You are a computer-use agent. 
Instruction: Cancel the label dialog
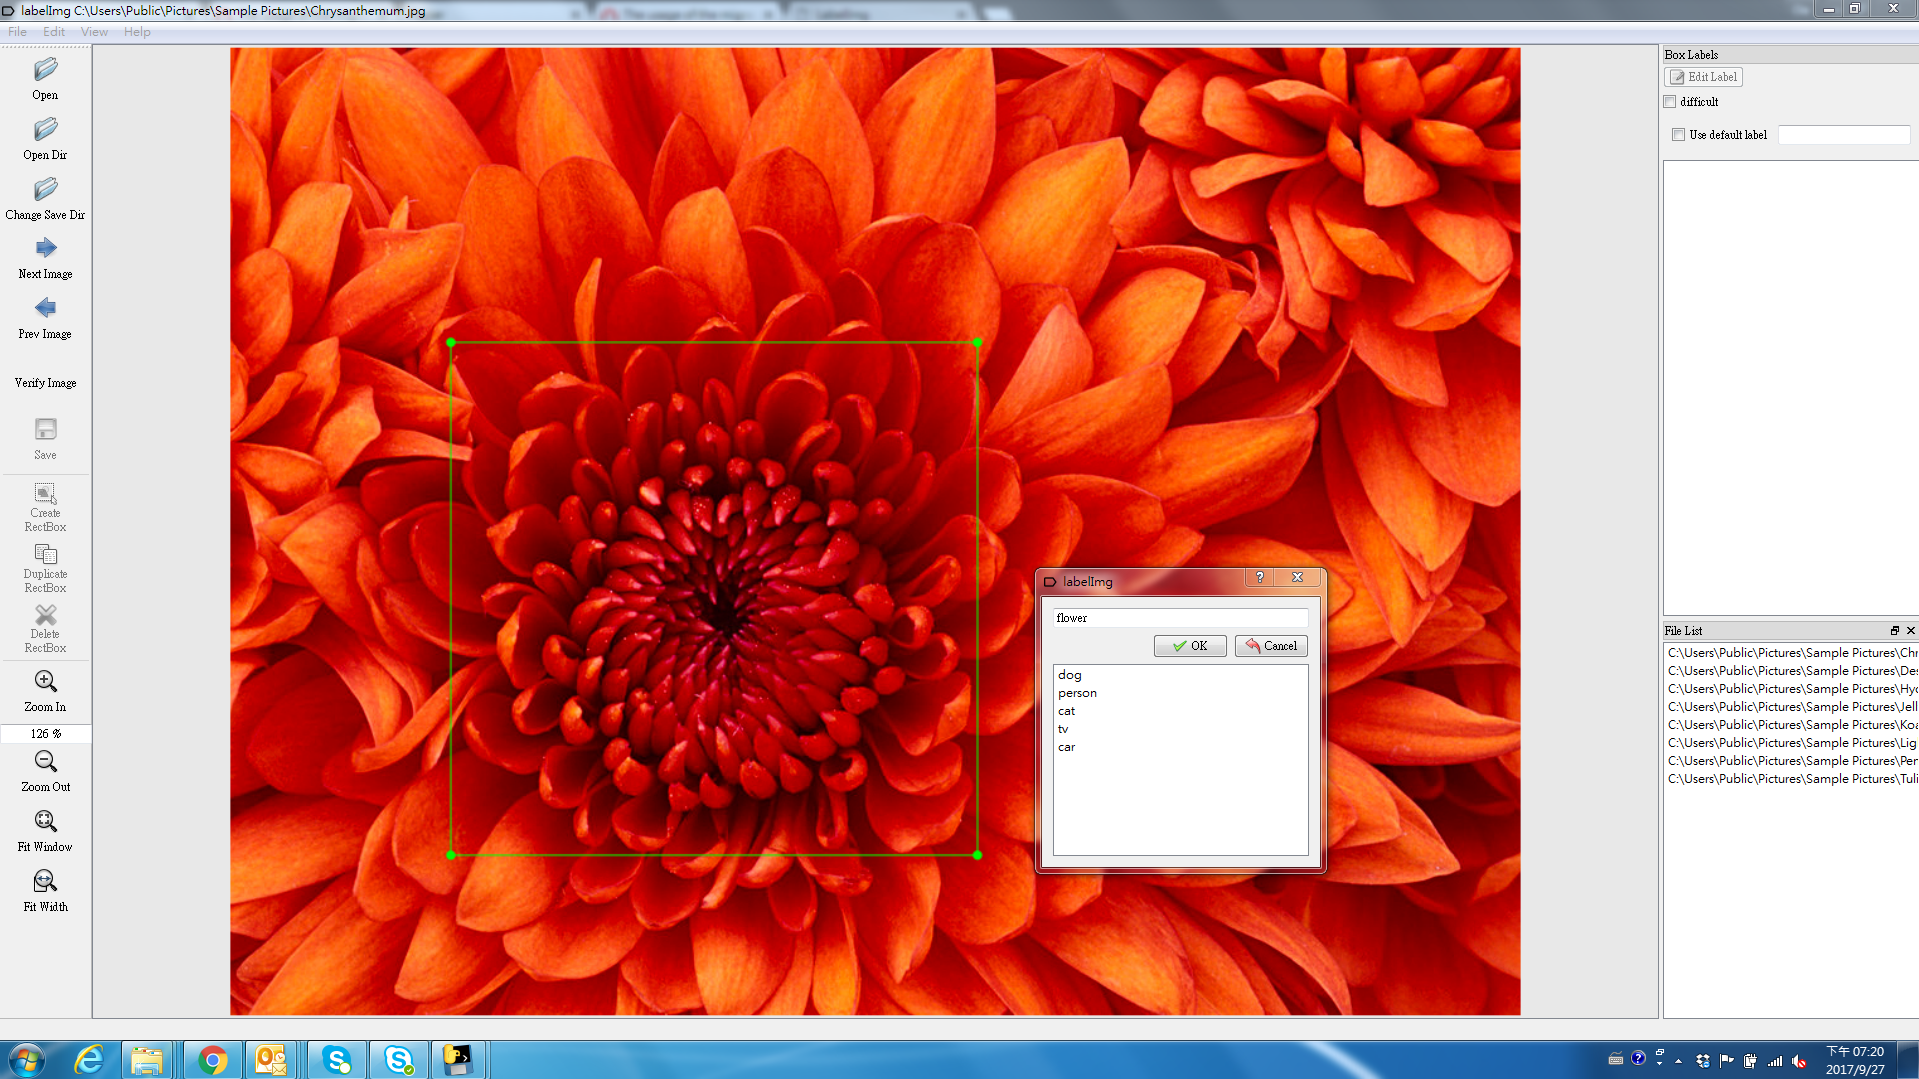[1271, 646]
